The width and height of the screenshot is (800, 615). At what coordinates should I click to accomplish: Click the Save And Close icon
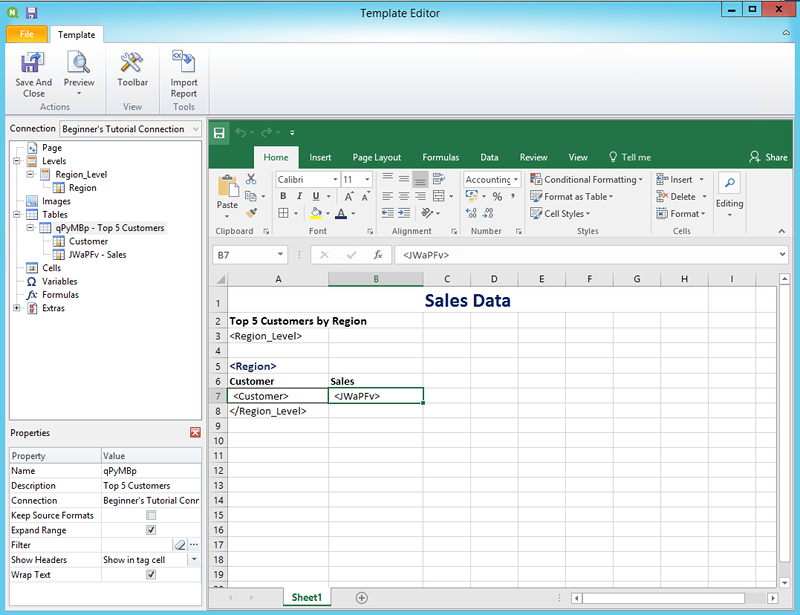(x=33, y=64)
